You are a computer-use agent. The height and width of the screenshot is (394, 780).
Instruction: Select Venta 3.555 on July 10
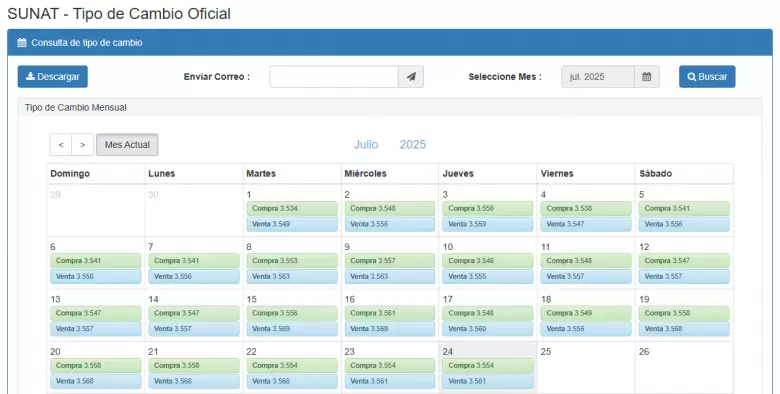488,277
